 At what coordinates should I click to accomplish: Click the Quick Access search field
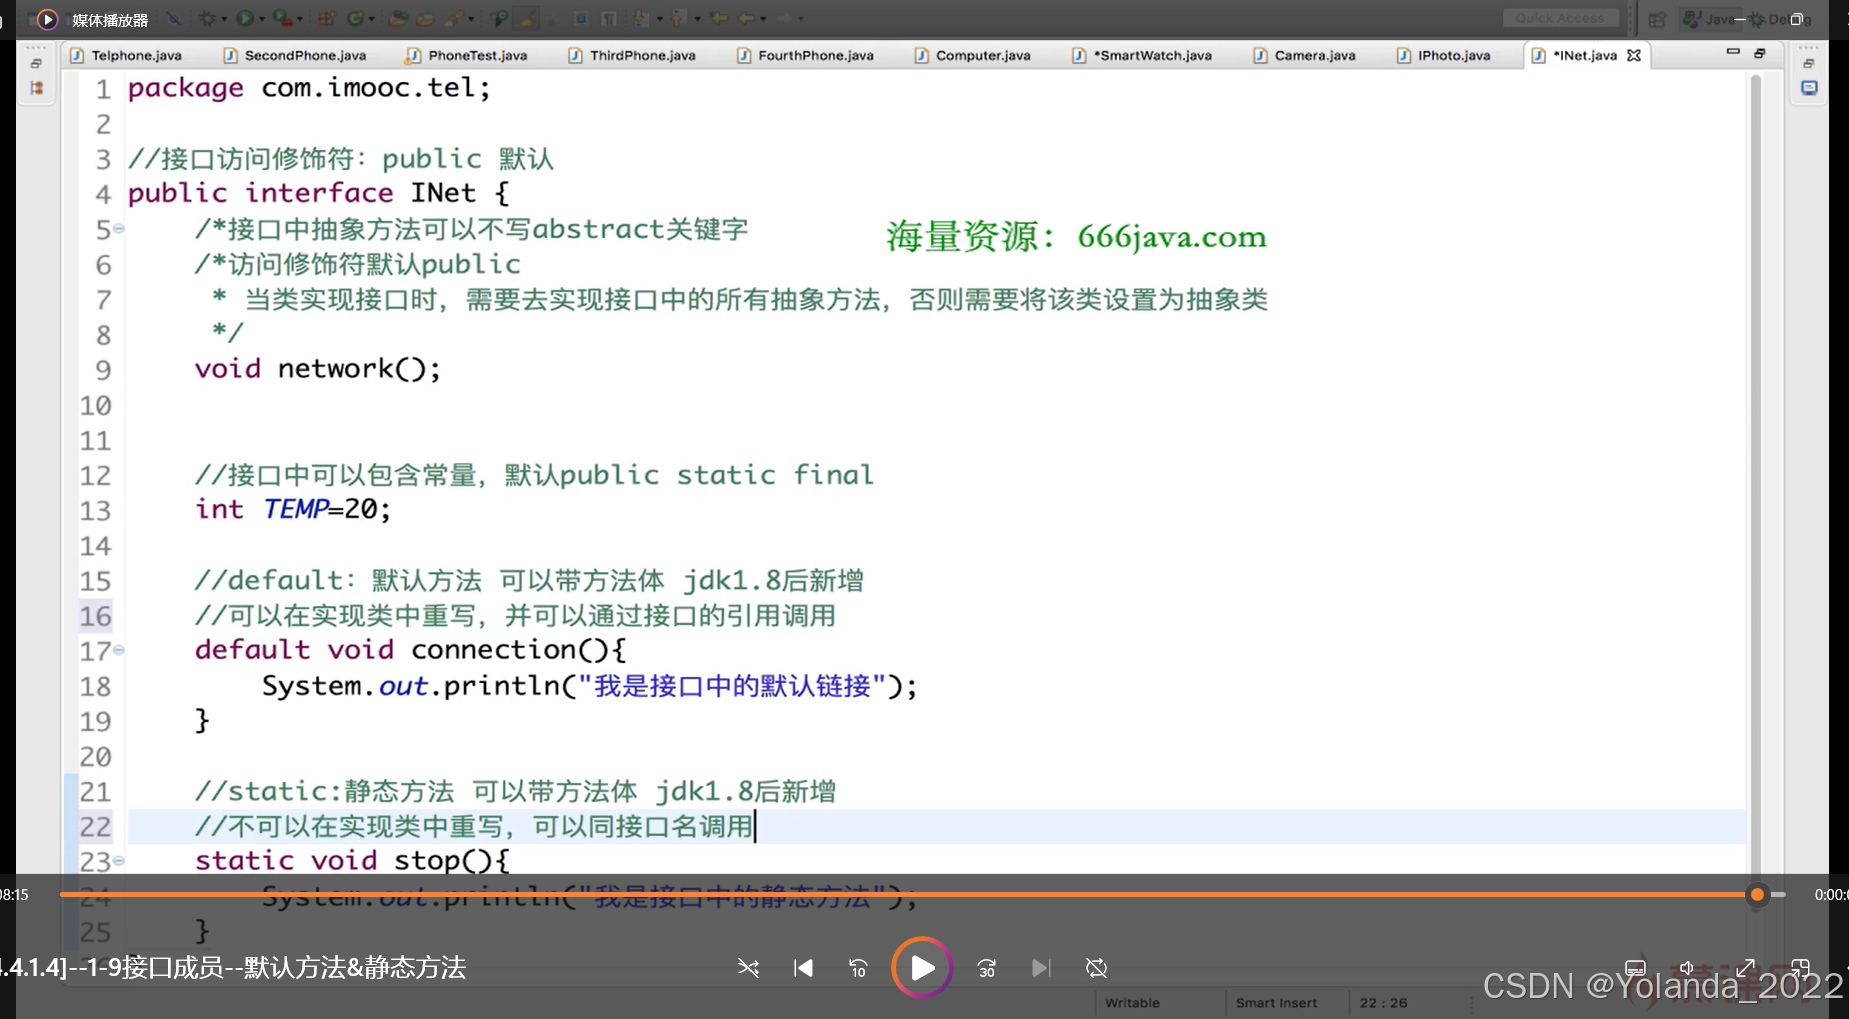point(1560,18)
